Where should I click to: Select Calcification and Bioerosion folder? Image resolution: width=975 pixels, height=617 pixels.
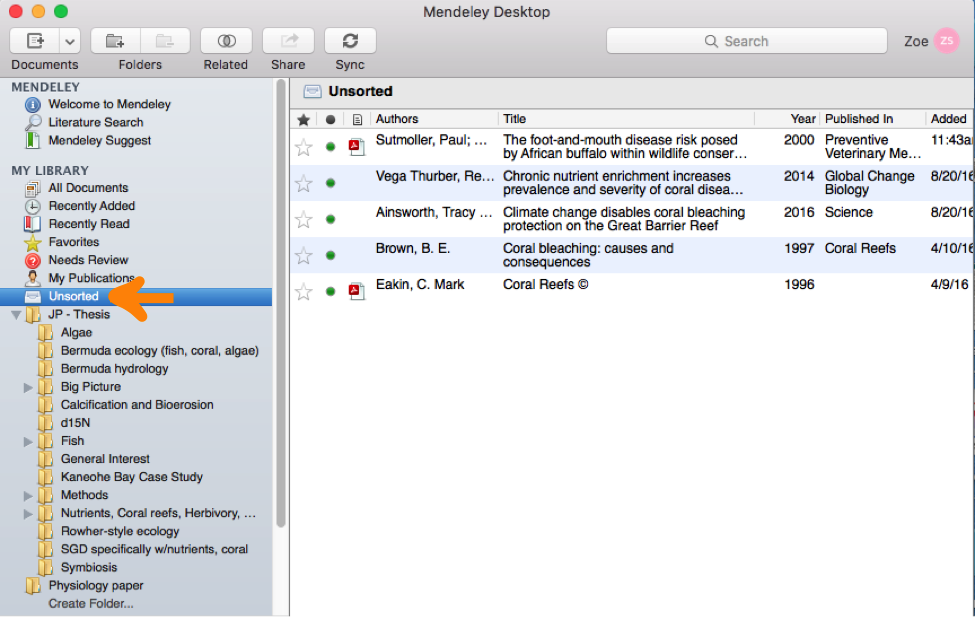[137, 405]
